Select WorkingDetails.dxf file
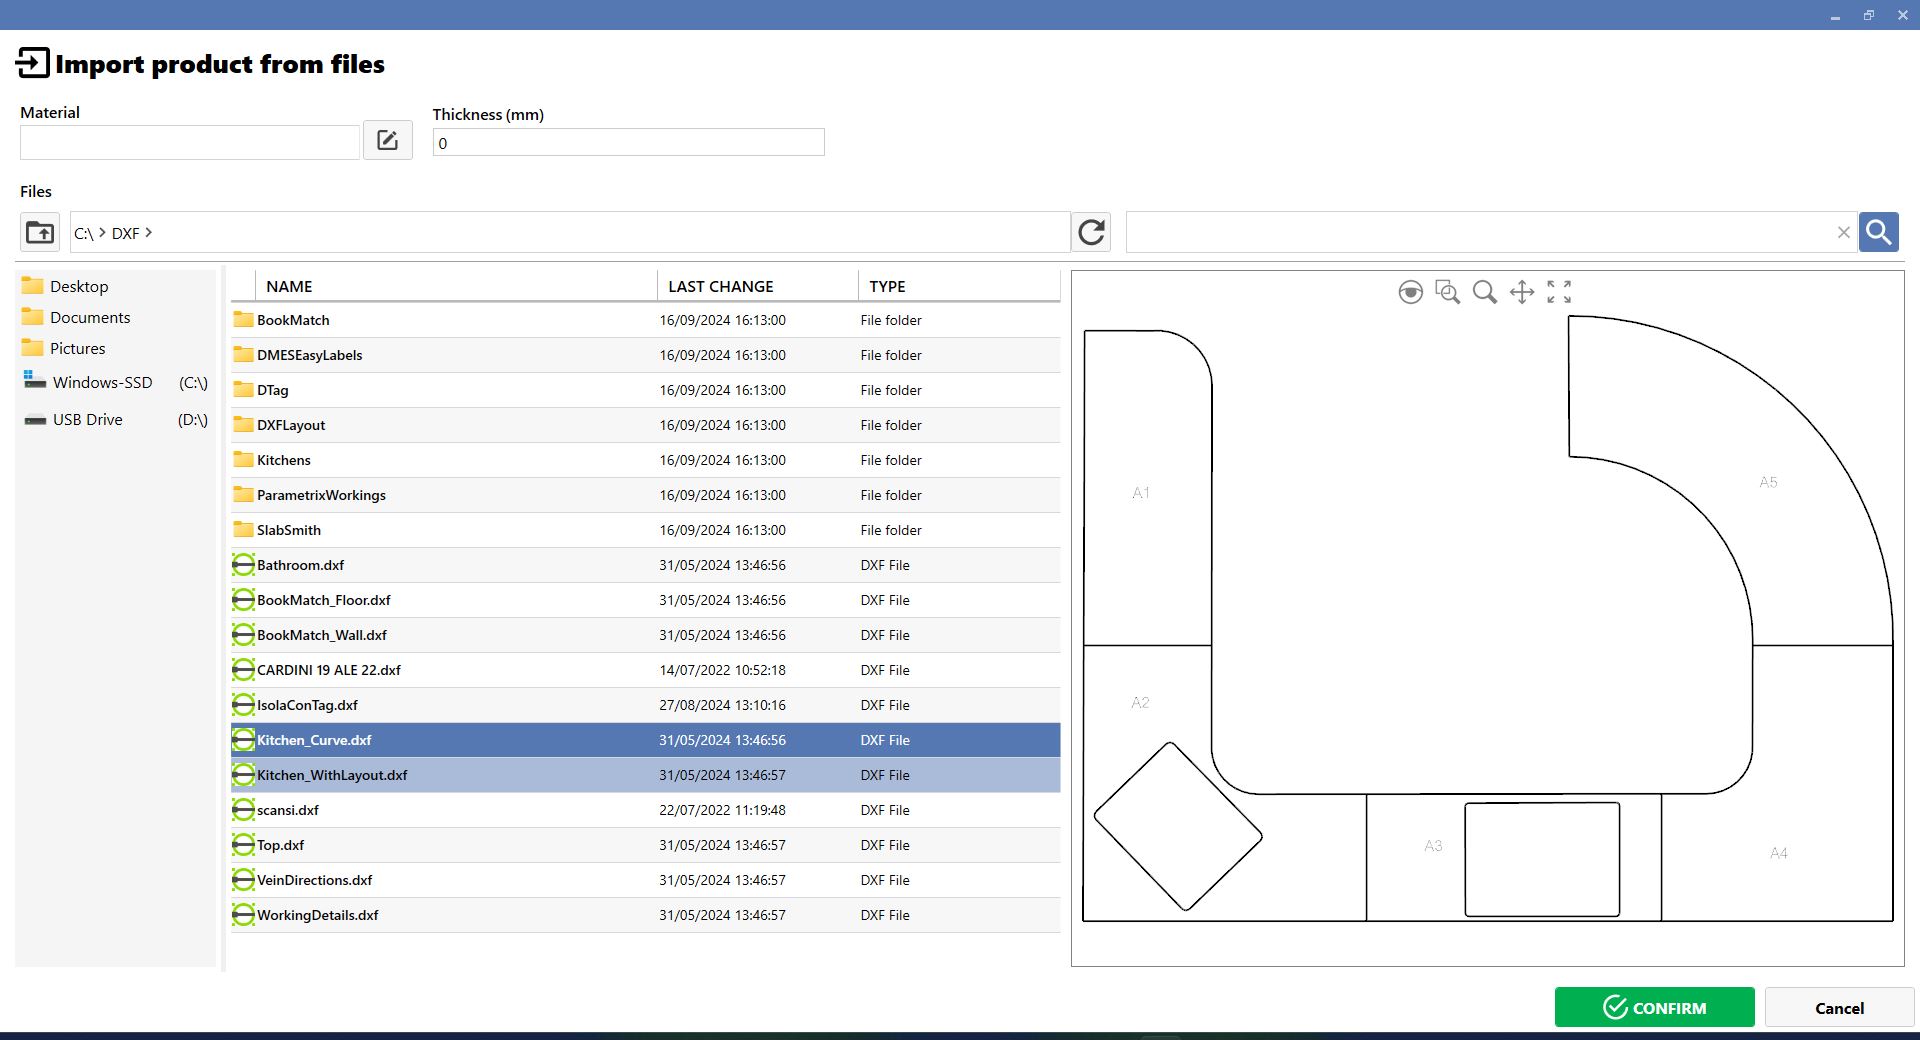Screen dimensions: 1920x1040 (x=645, y=915)
